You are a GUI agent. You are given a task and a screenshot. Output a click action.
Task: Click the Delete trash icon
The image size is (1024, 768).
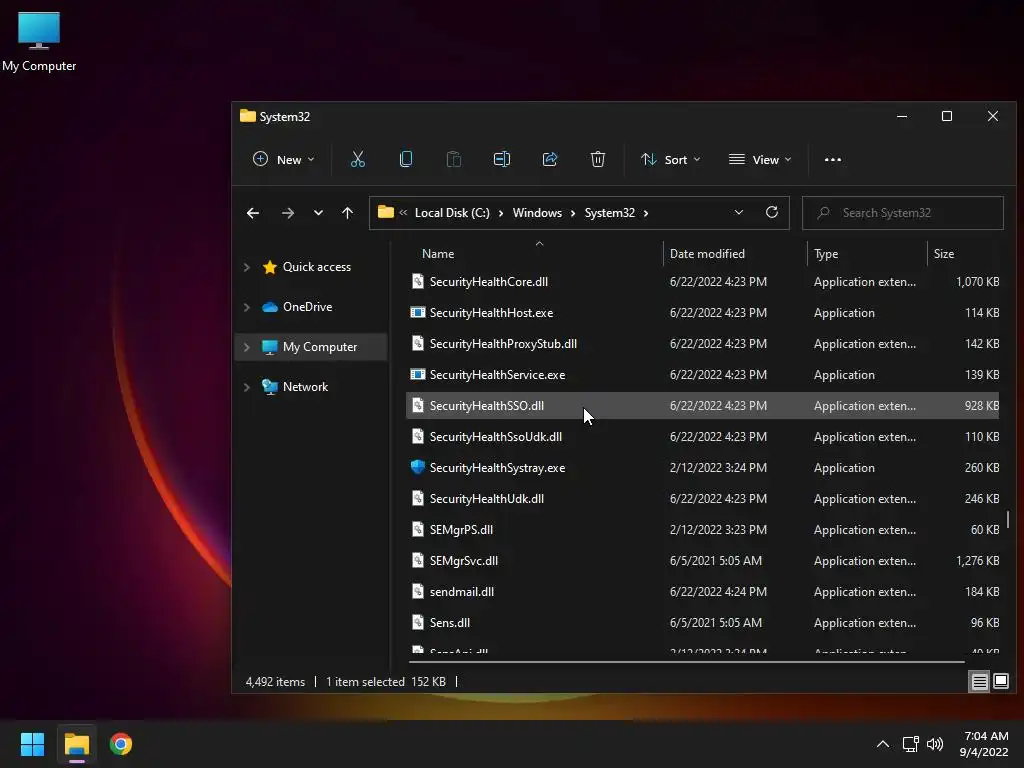point(598,159)
